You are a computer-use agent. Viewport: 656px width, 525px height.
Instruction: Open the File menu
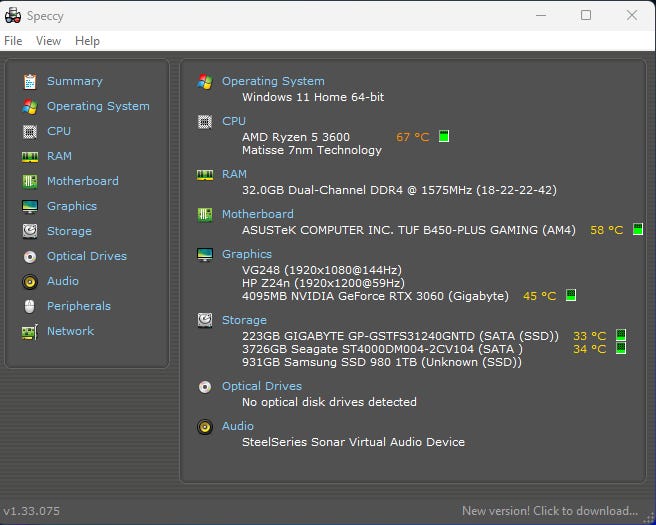13,41
